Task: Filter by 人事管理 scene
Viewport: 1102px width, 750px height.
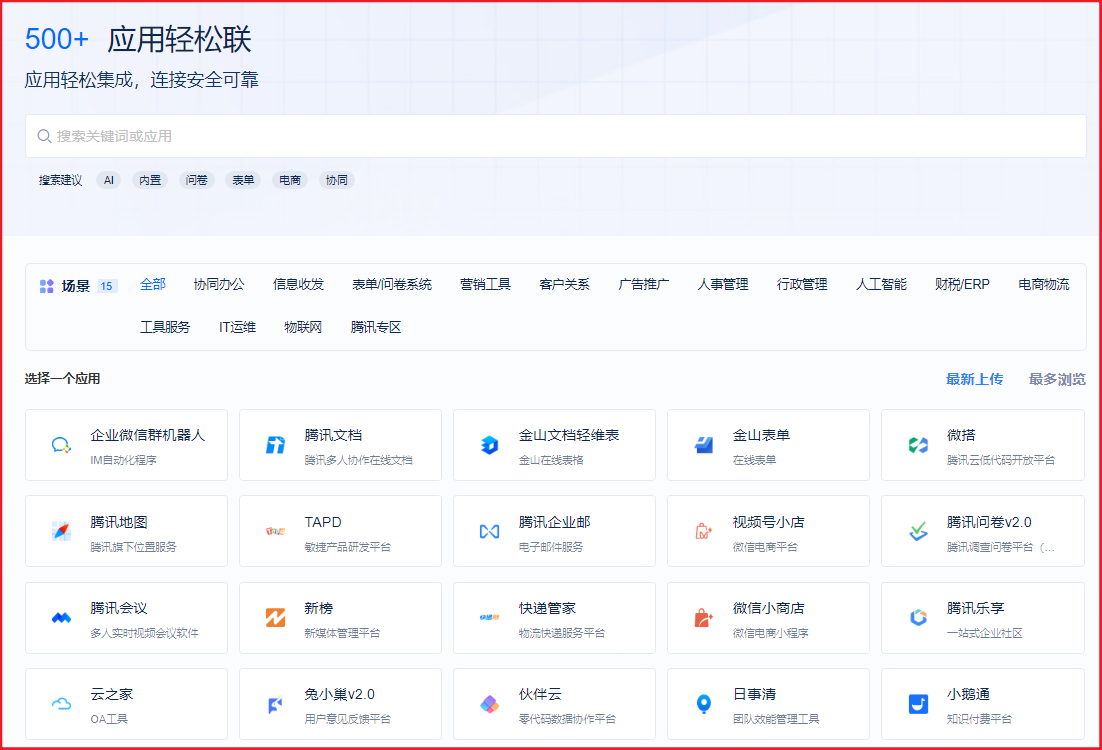Action: tap(723, 285)
